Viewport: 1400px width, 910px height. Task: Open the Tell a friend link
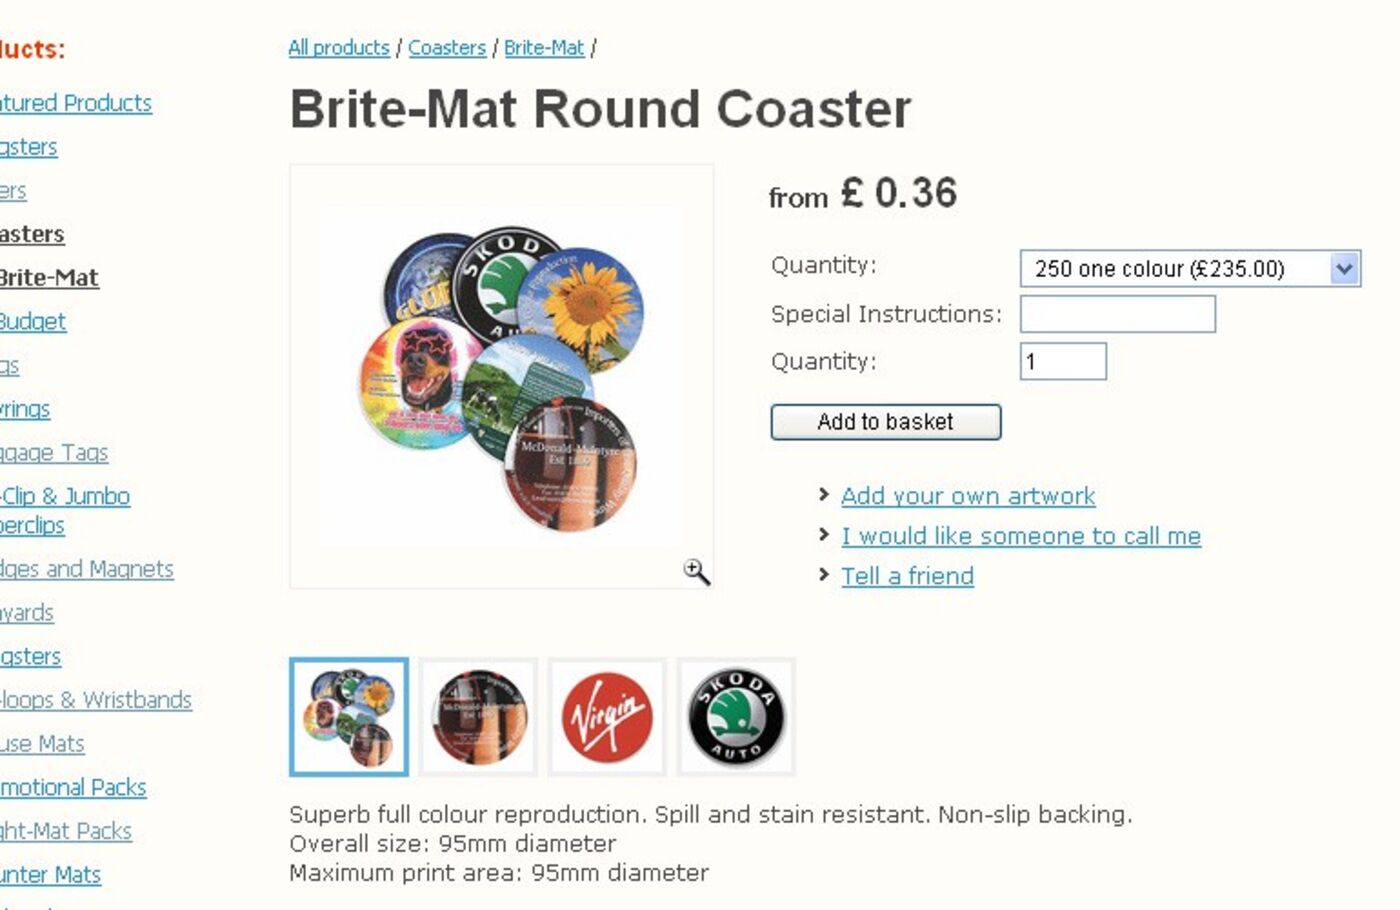tap(907, 576)
